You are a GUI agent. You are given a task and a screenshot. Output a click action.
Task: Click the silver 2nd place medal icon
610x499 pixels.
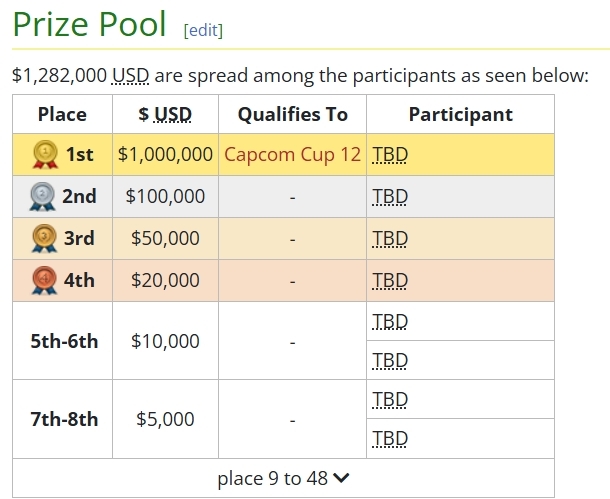tap(42, 196)
